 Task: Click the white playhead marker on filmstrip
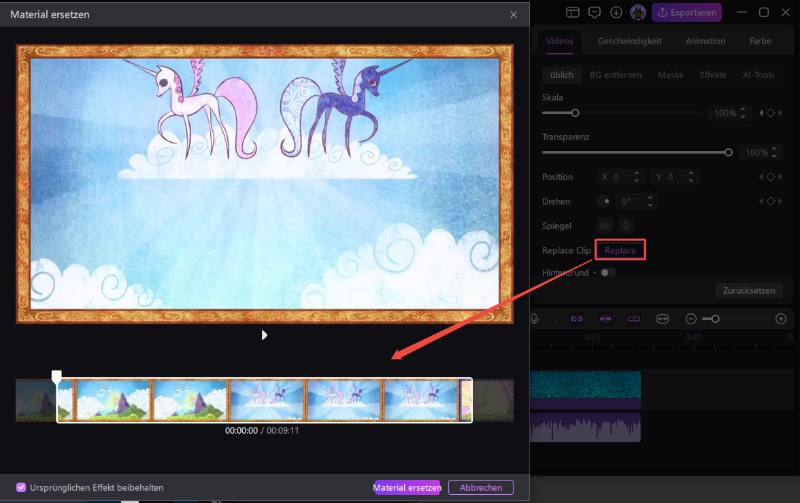[57, 376]
